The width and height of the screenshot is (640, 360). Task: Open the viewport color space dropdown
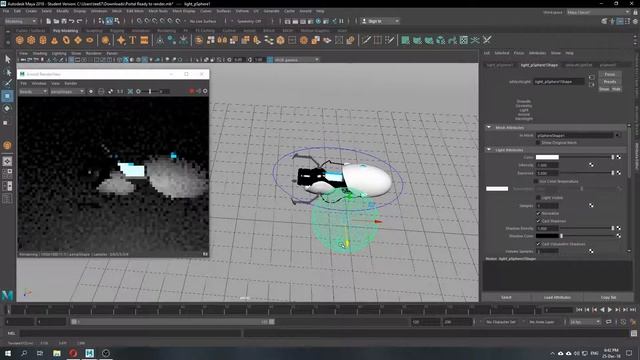tap(296, 60)
